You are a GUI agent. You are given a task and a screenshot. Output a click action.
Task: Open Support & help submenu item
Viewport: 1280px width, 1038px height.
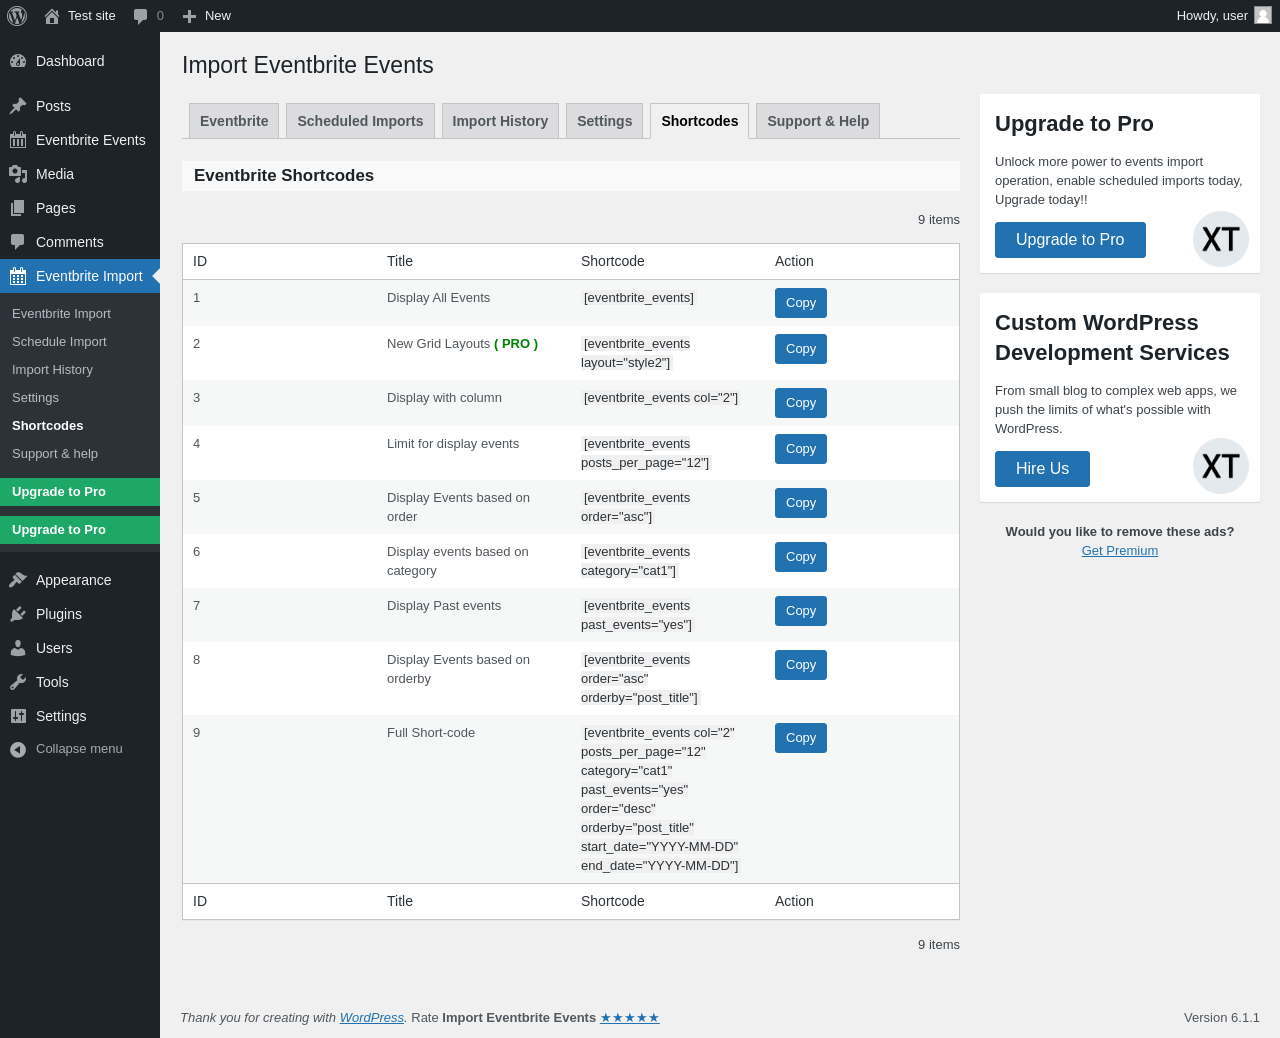pyautogui.click(x=80, y=454)
